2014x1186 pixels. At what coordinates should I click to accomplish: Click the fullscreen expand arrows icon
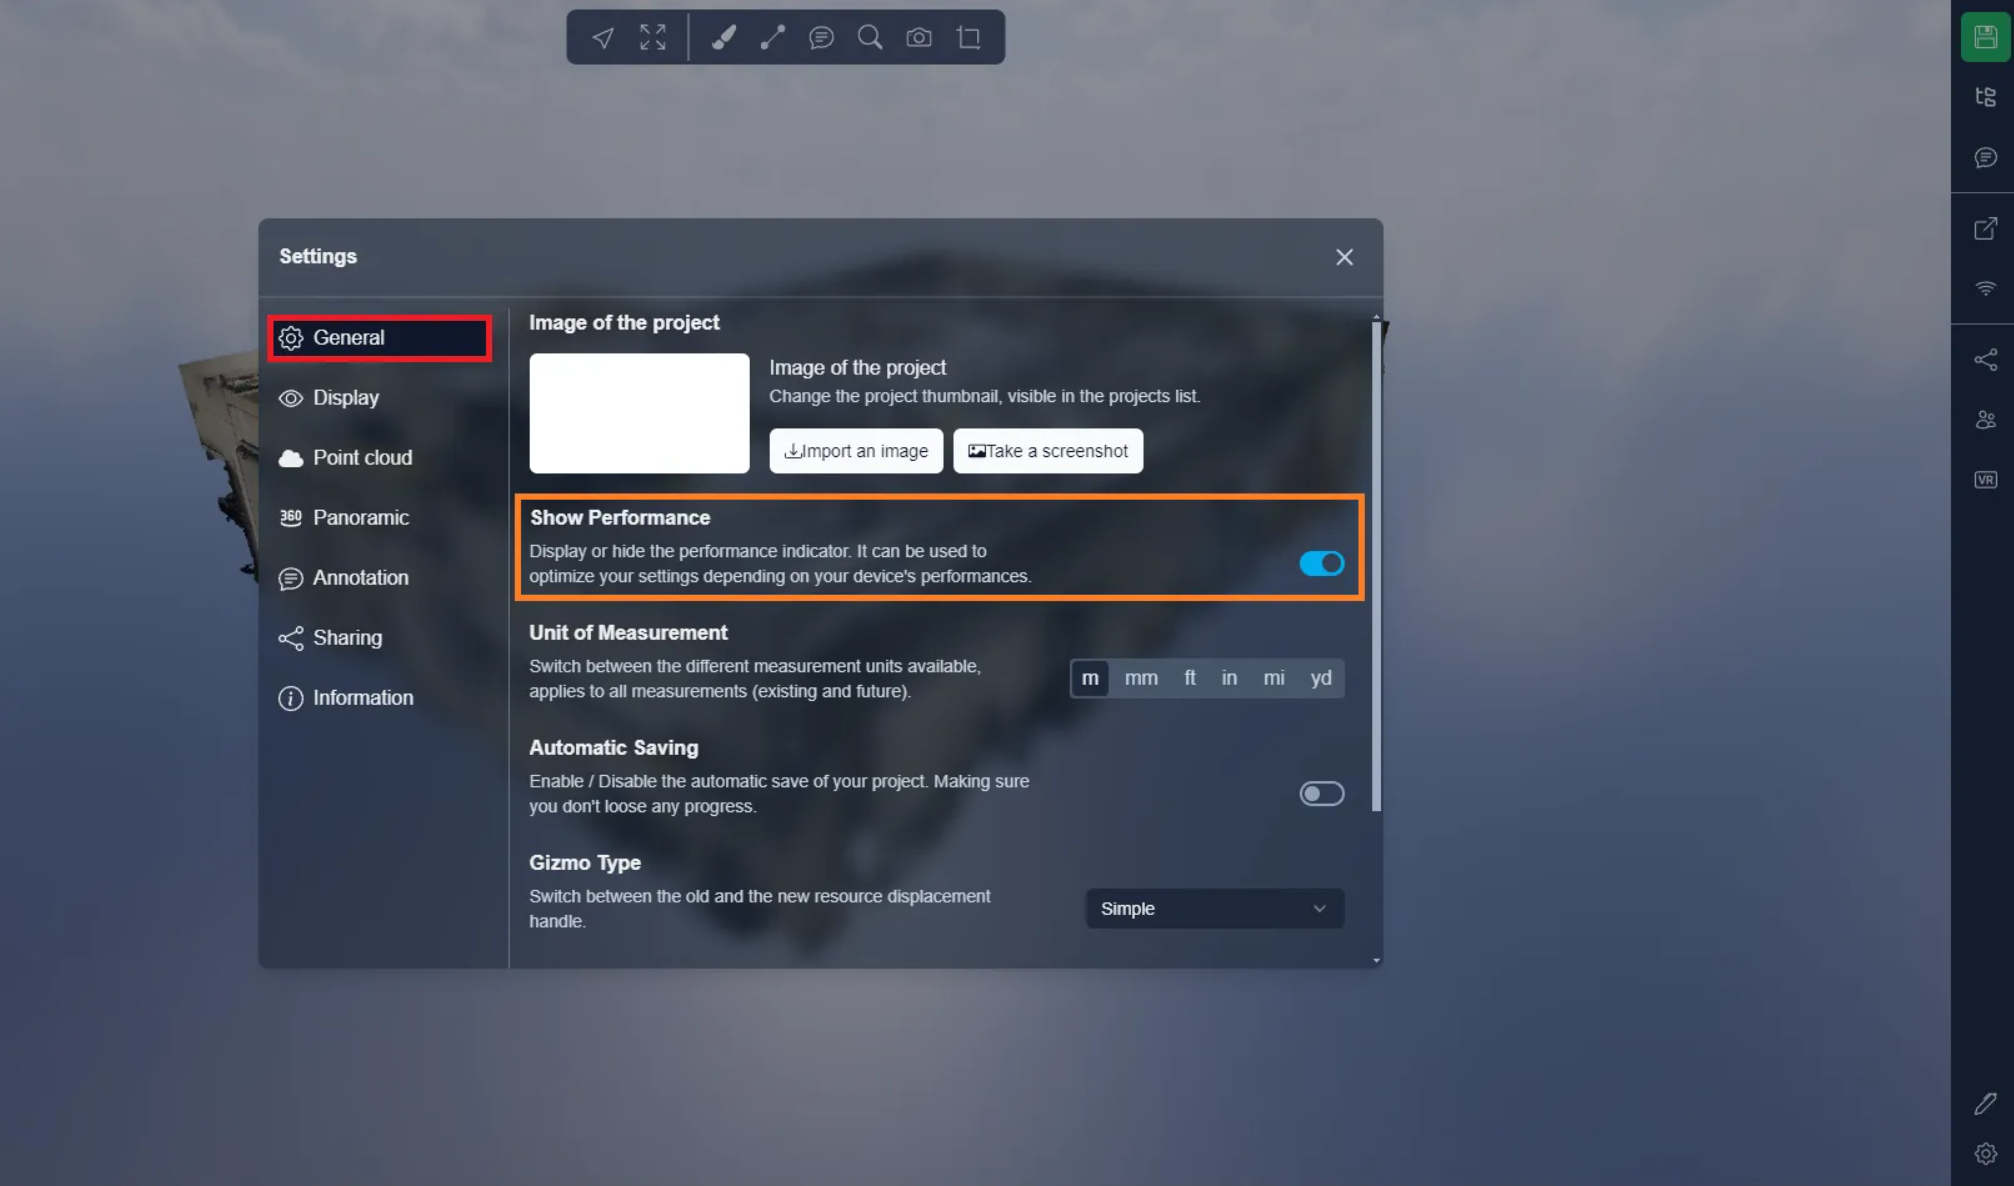(653, 38)
